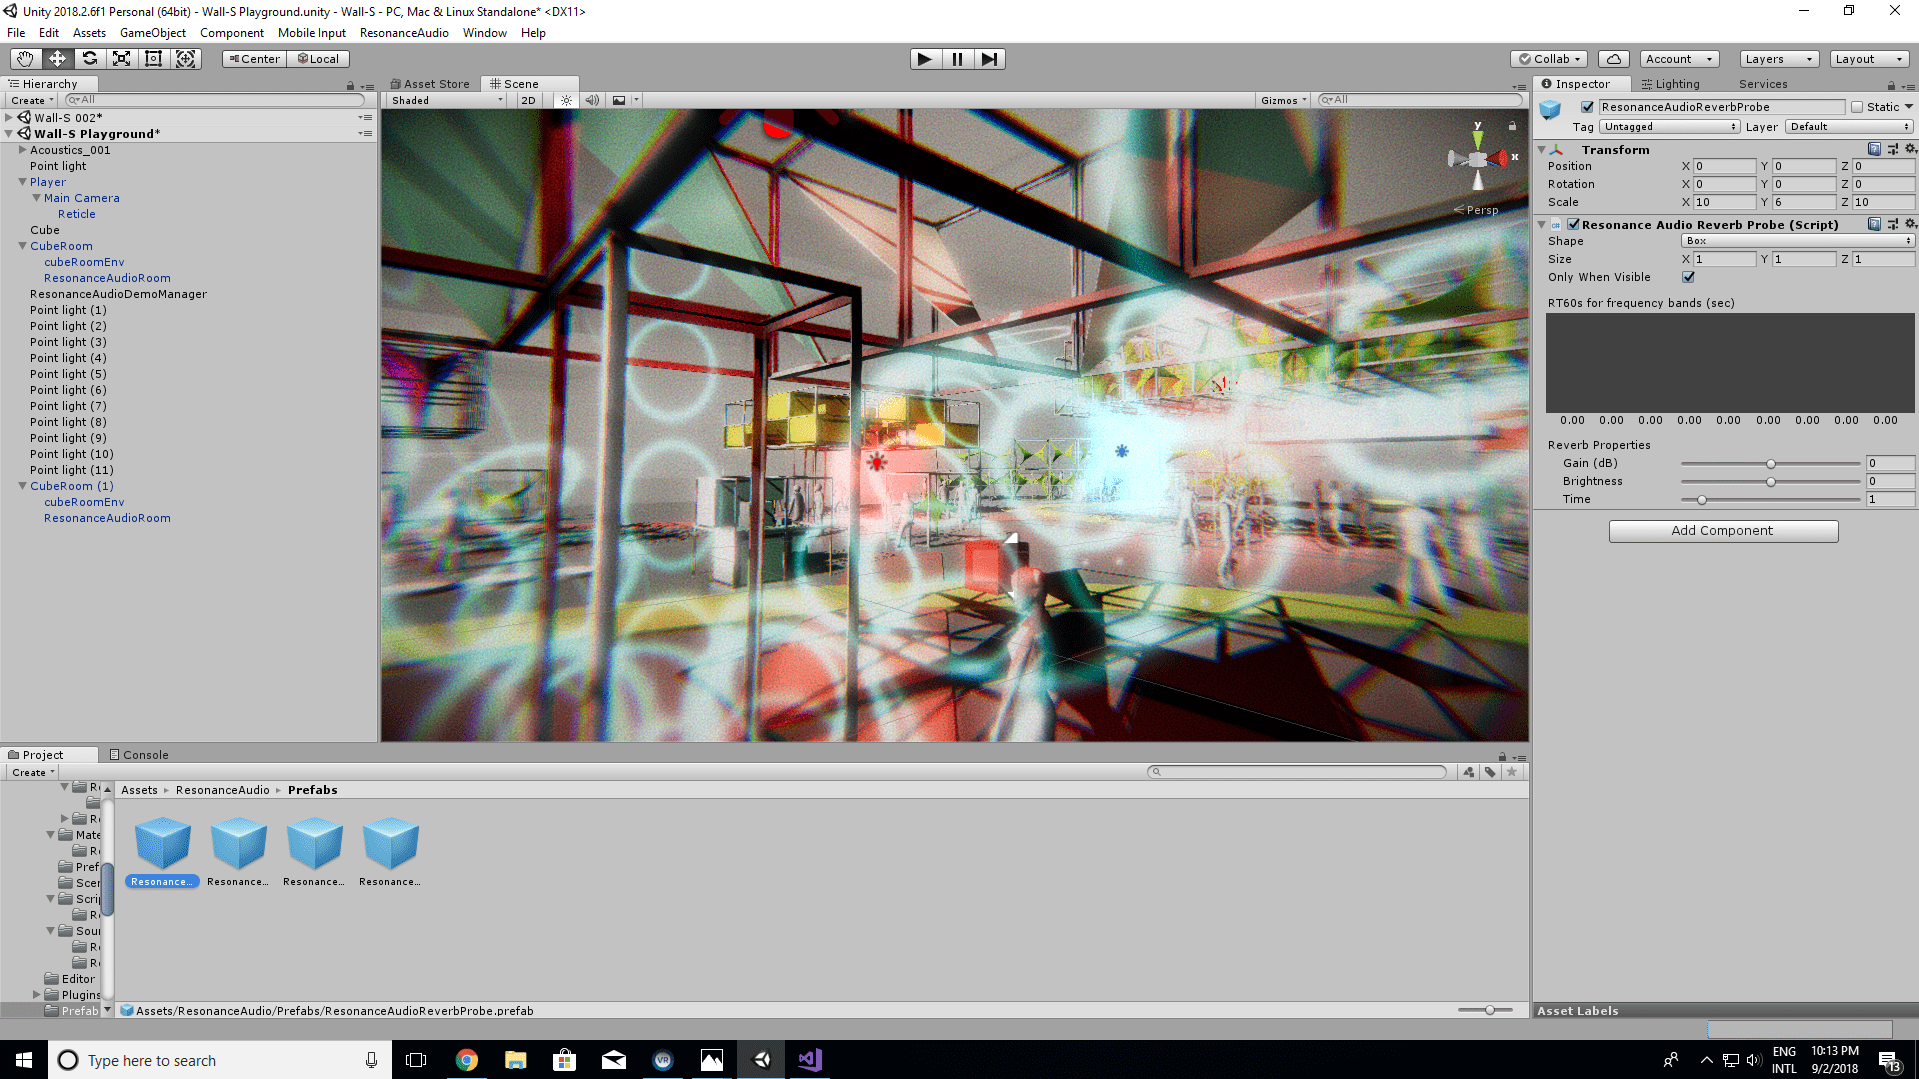Adjust the Gain (dB) slider
Screen dimensions: 1919x1079
pyautogui.click(x=1770, y=464)
